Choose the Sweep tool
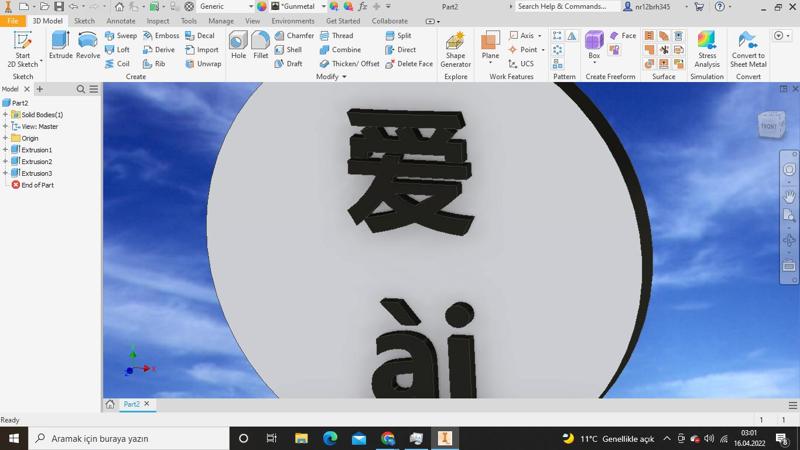The height and width of the screenshot is (450, 800). (121, 36)
